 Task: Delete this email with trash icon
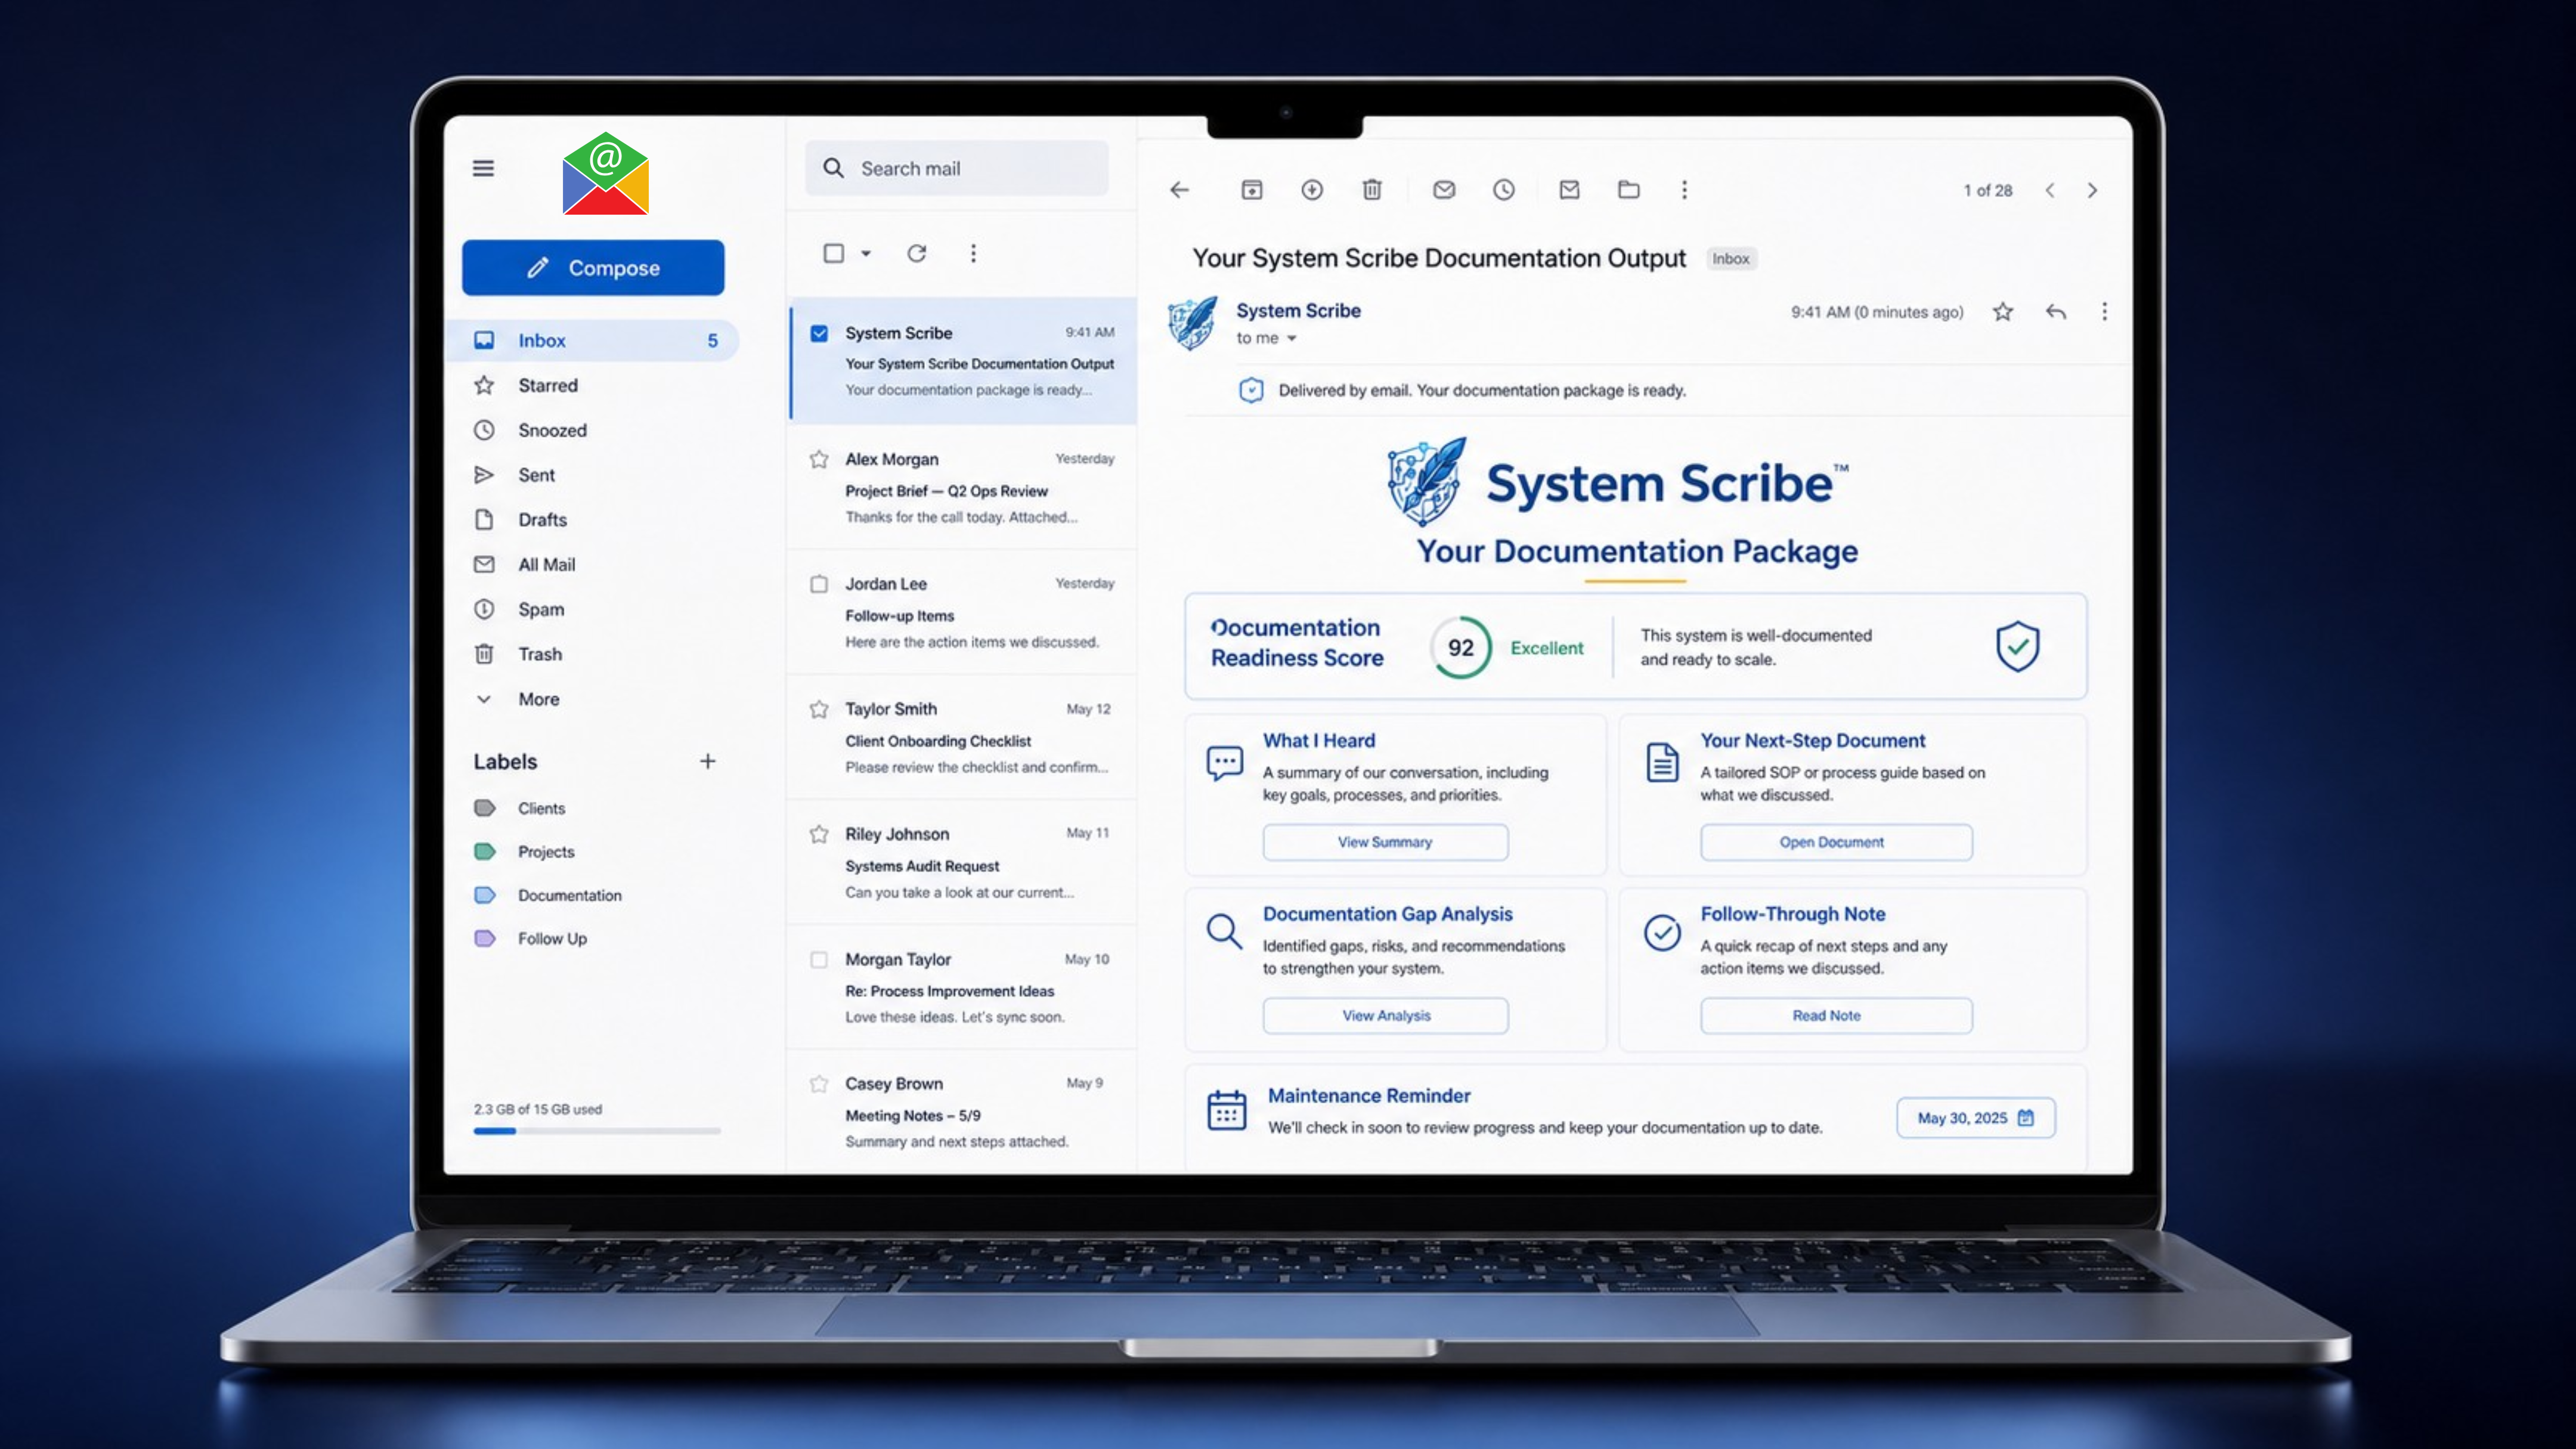point(1372,190)
